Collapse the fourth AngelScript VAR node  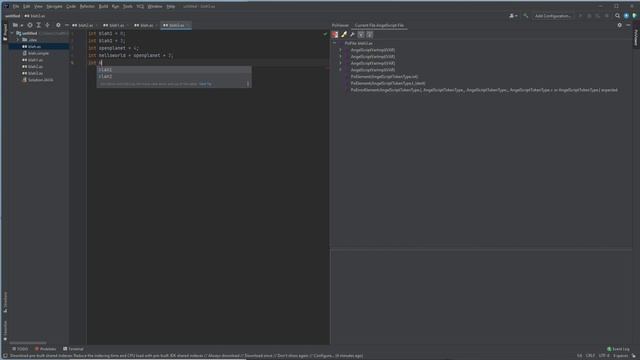(340, 70)
